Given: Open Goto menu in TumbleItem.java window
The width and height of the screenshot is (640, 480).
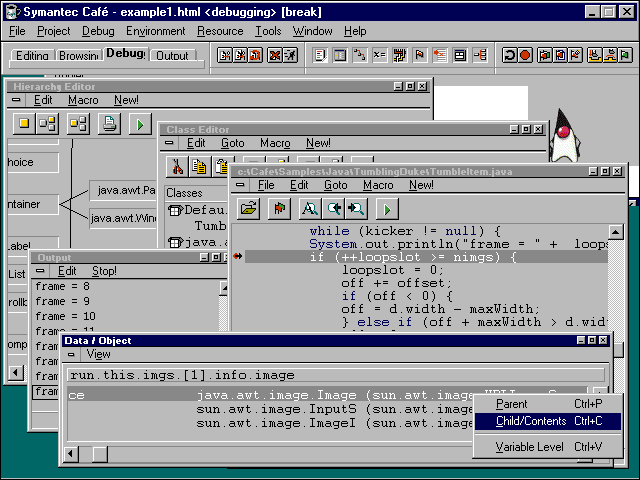Looking at the screenshot, I should pos(336,185).
